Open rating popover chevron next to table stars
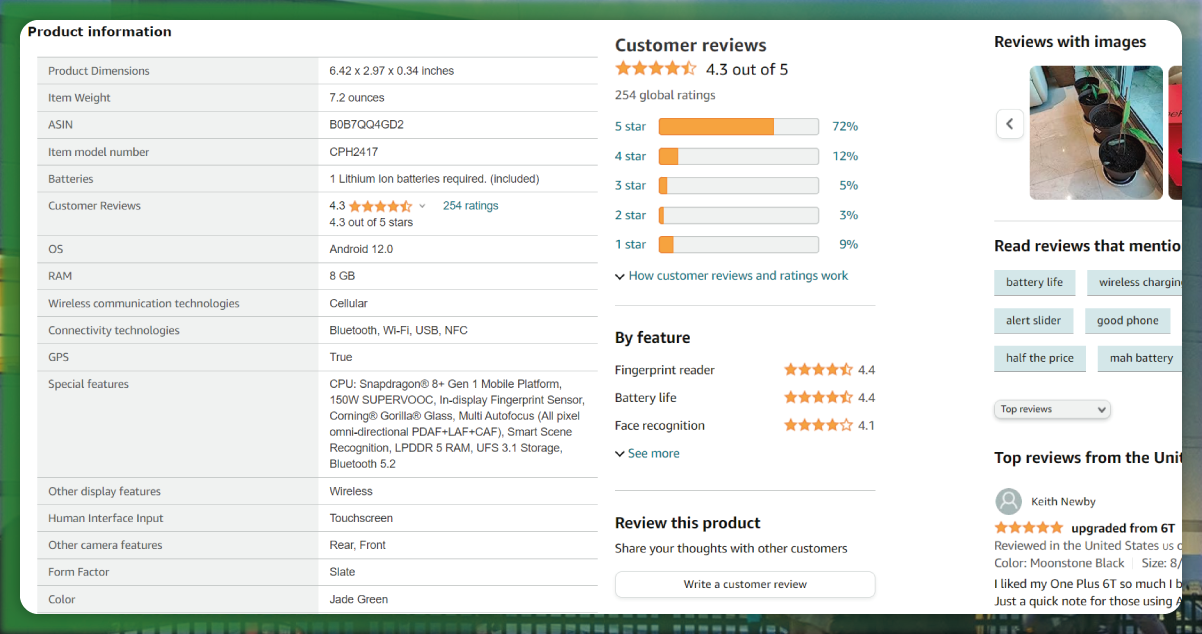 click(422, 206)
